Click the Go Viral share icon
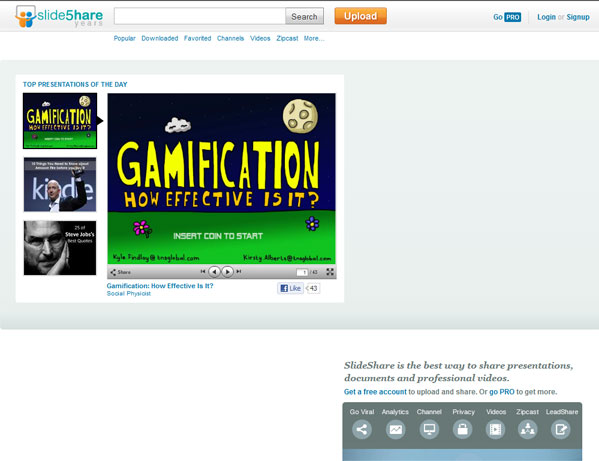The image size is (599, 461). pyautogui.click(x=361, y=429)
